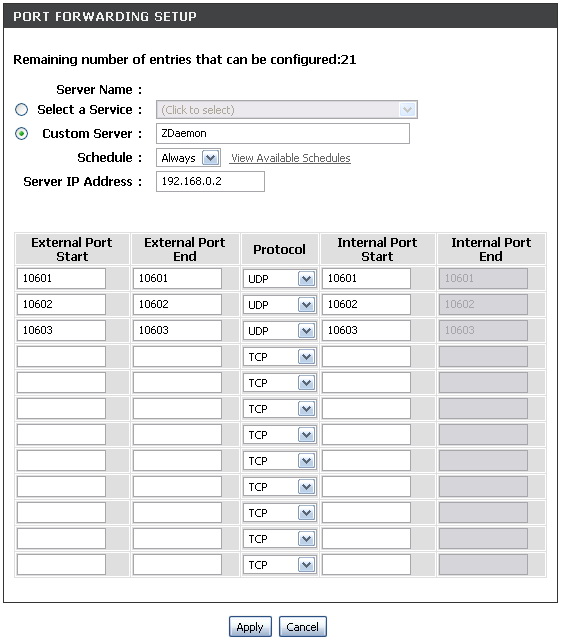Open protocol dropdown for port 10601 row
562x644 pixels.
click(x=279, y=279)
